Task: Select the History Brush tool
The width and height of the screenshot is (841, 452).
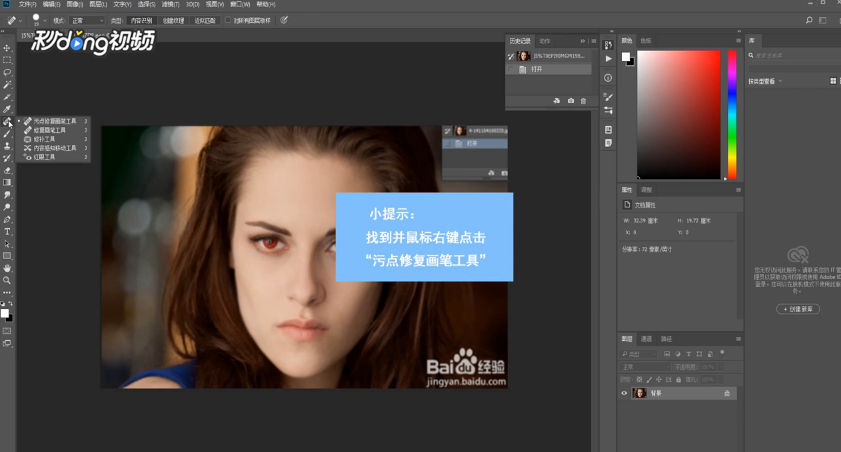Action: 7,158
